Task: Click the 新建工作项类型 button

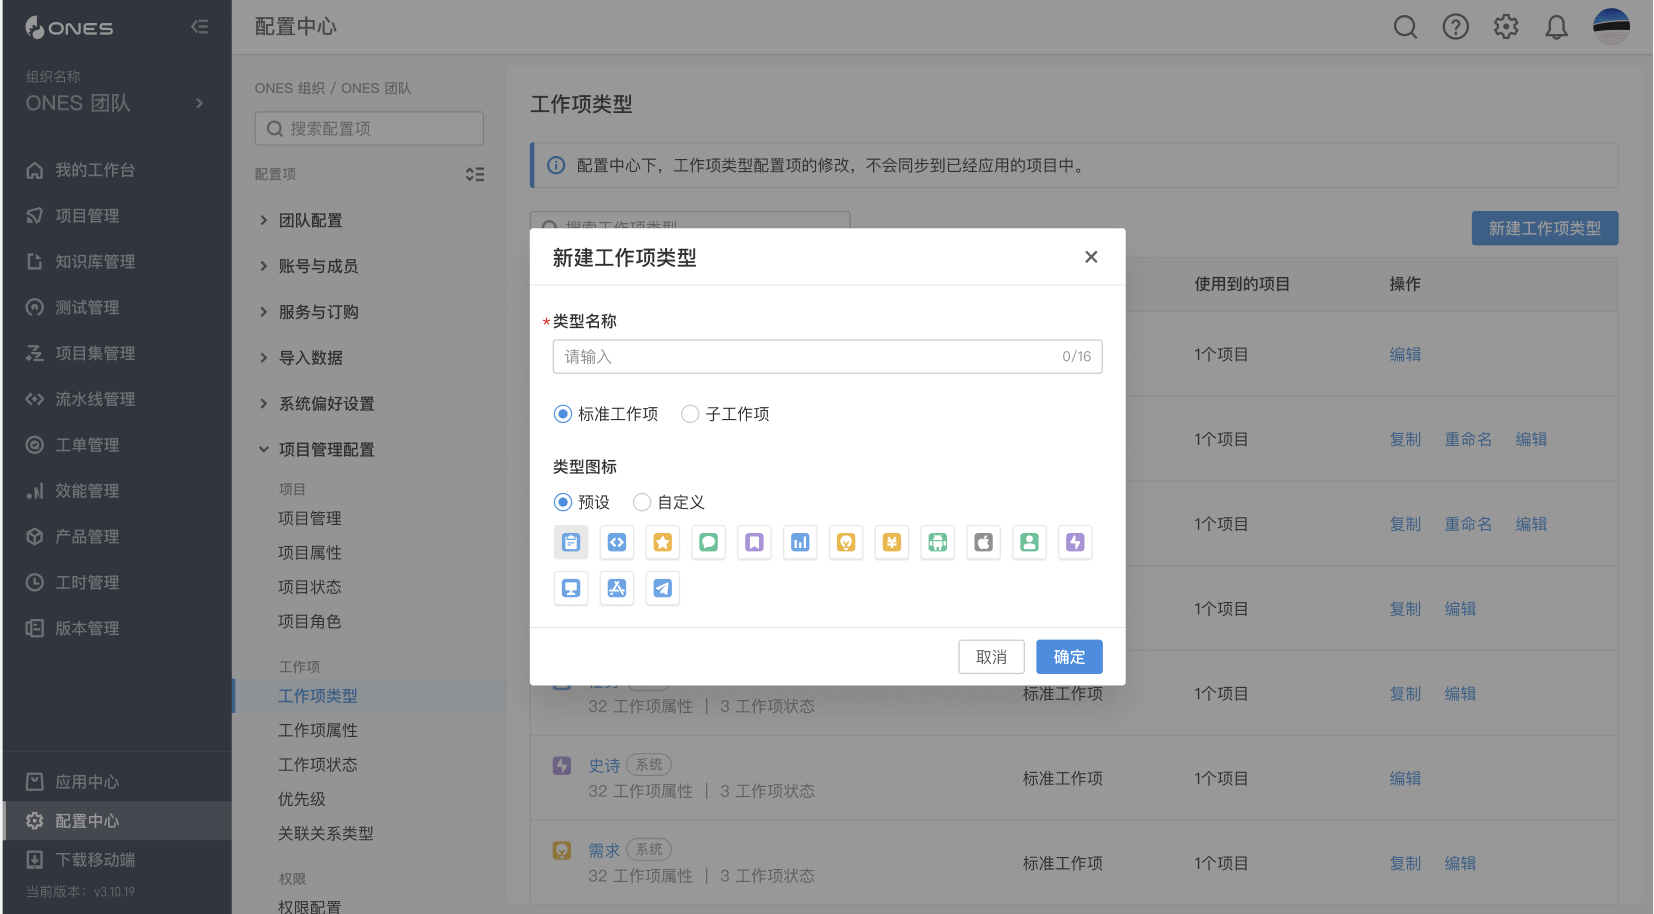Action: [1544, 228]
